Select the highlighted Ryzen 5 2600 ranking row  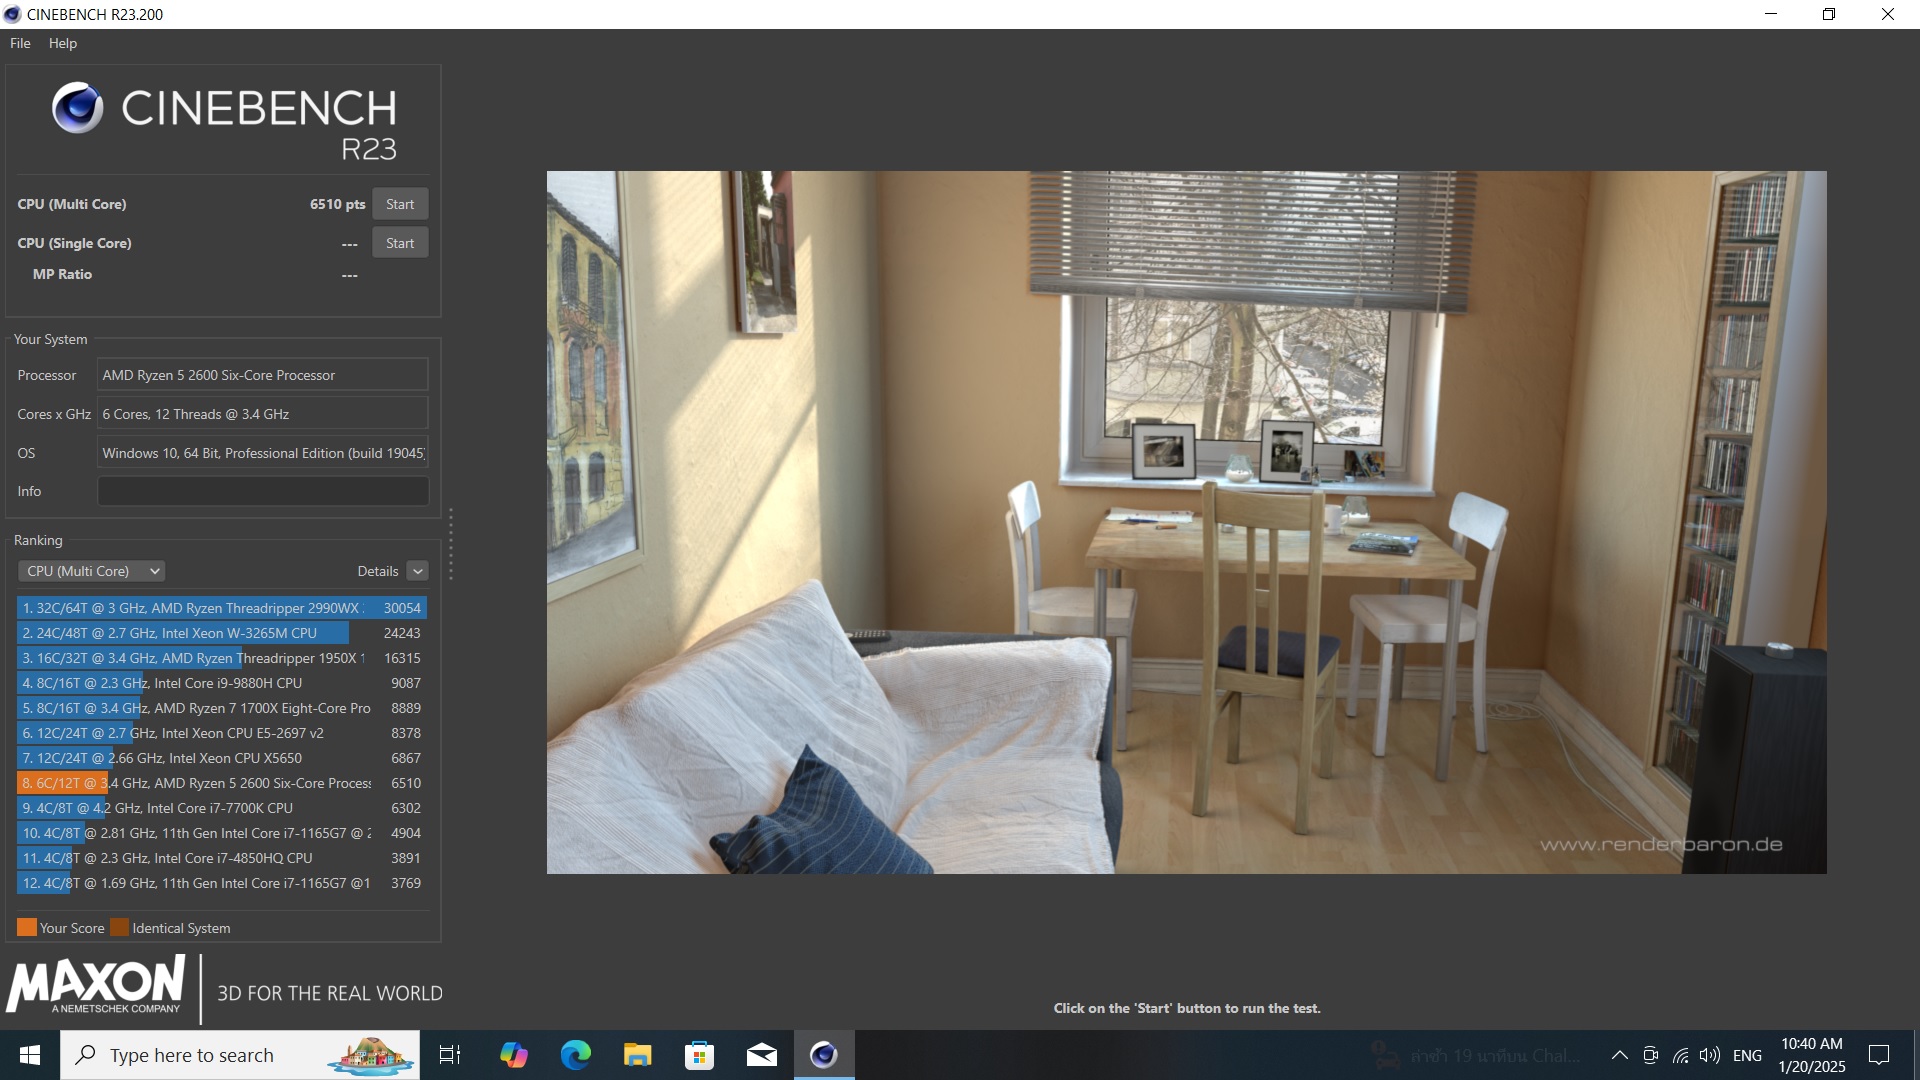[x=221, y=783]
